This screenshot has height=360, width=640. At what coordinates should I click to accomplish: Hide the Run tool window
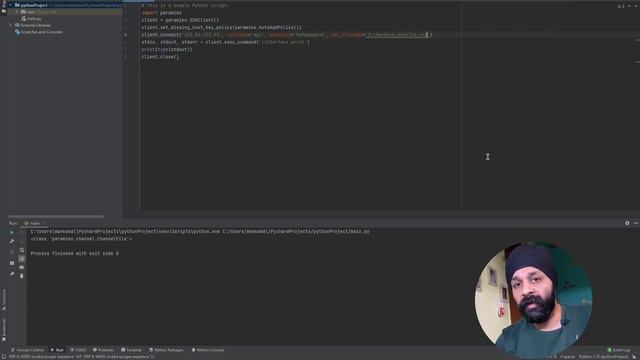click(x=636, y=223)
